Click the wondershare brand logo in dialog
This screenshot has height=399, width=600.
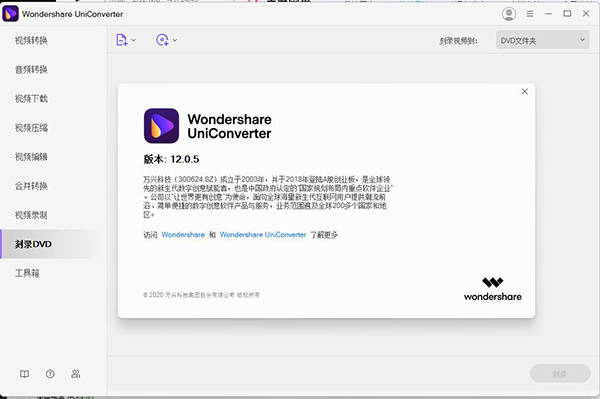492,289
